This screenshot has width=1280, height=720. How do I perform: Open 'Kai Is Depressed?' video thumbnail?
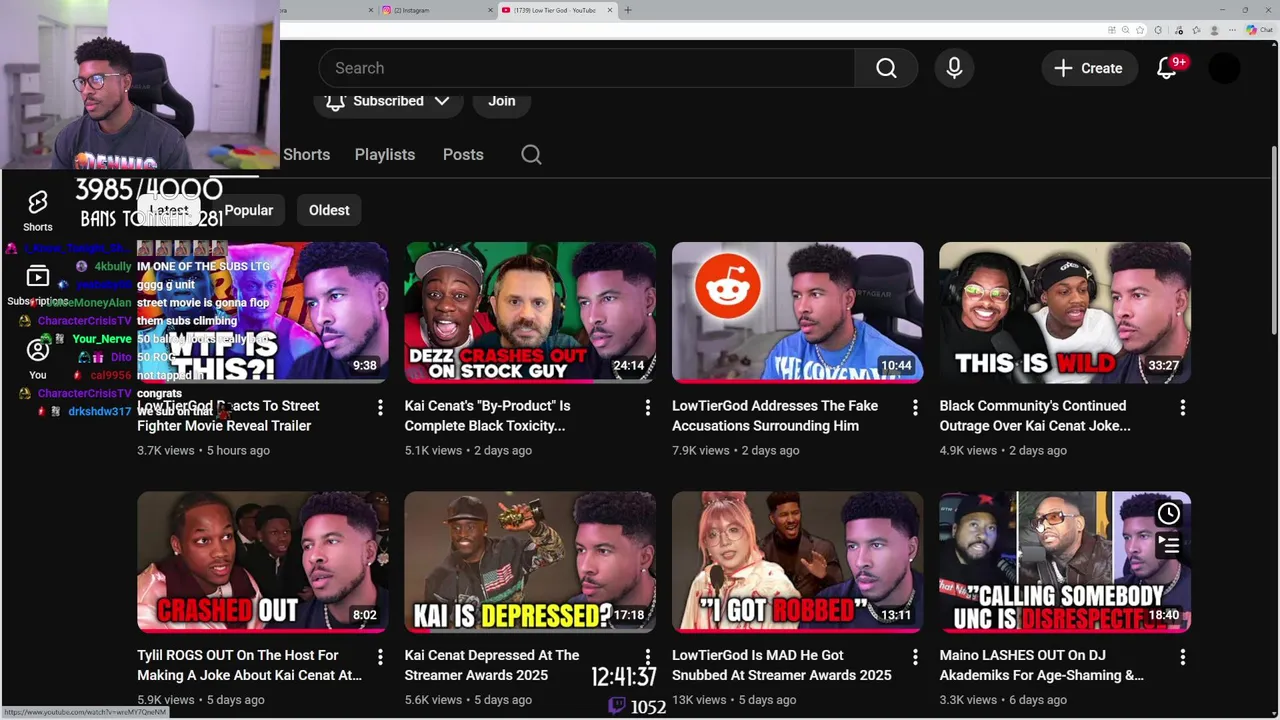[530, 562]
